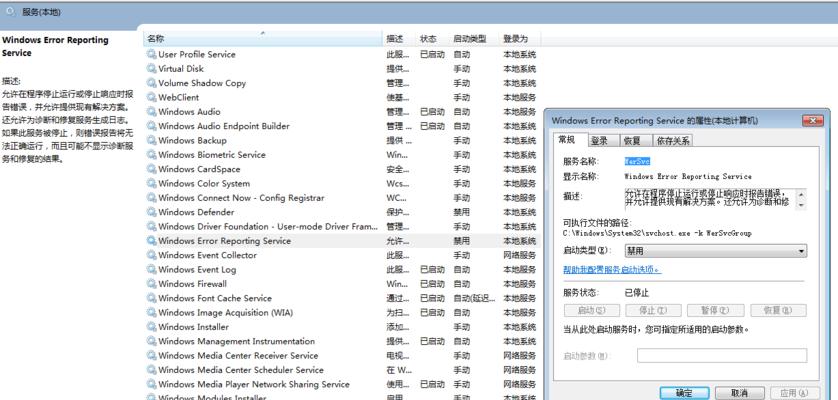Click Windows Connect Now service icon

152,198
